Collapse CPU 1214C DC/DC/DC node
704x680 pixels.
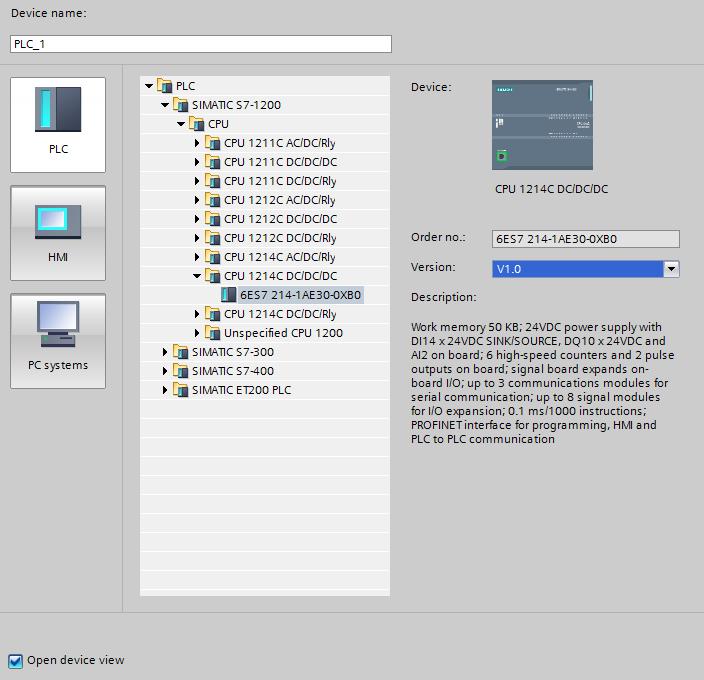197,276
